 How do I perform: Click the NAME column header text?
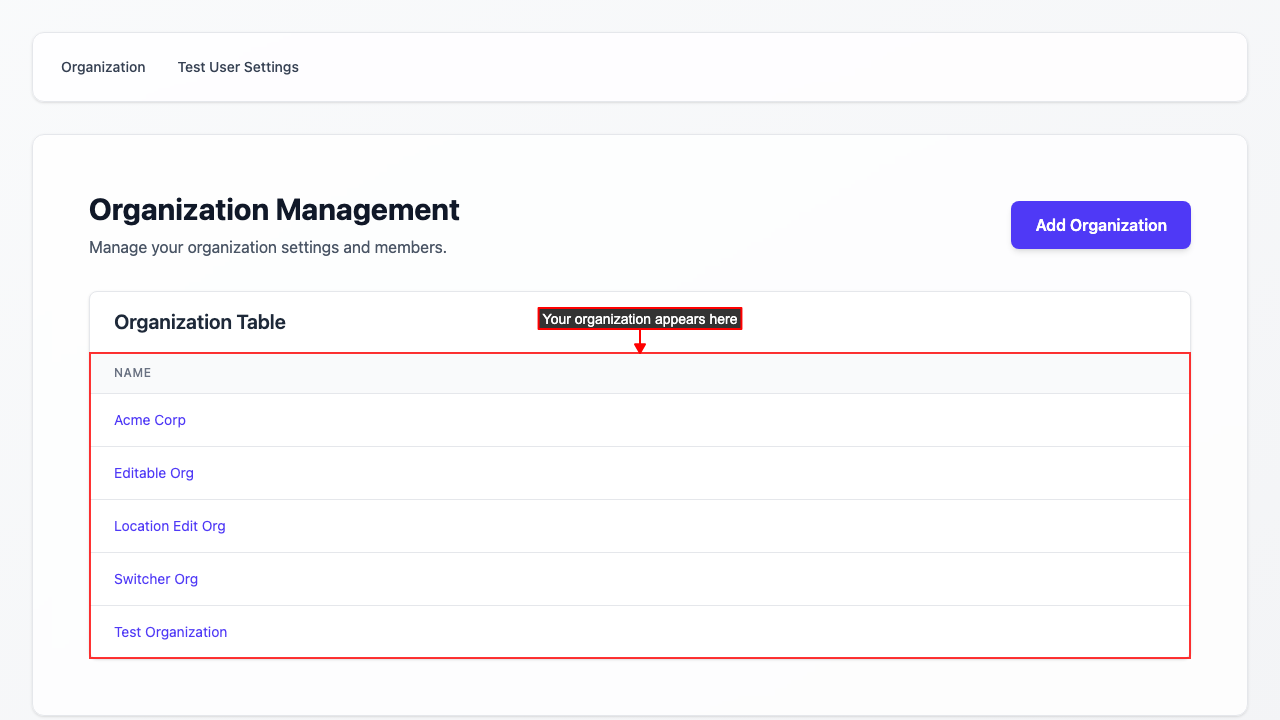(x=133, y=373)
